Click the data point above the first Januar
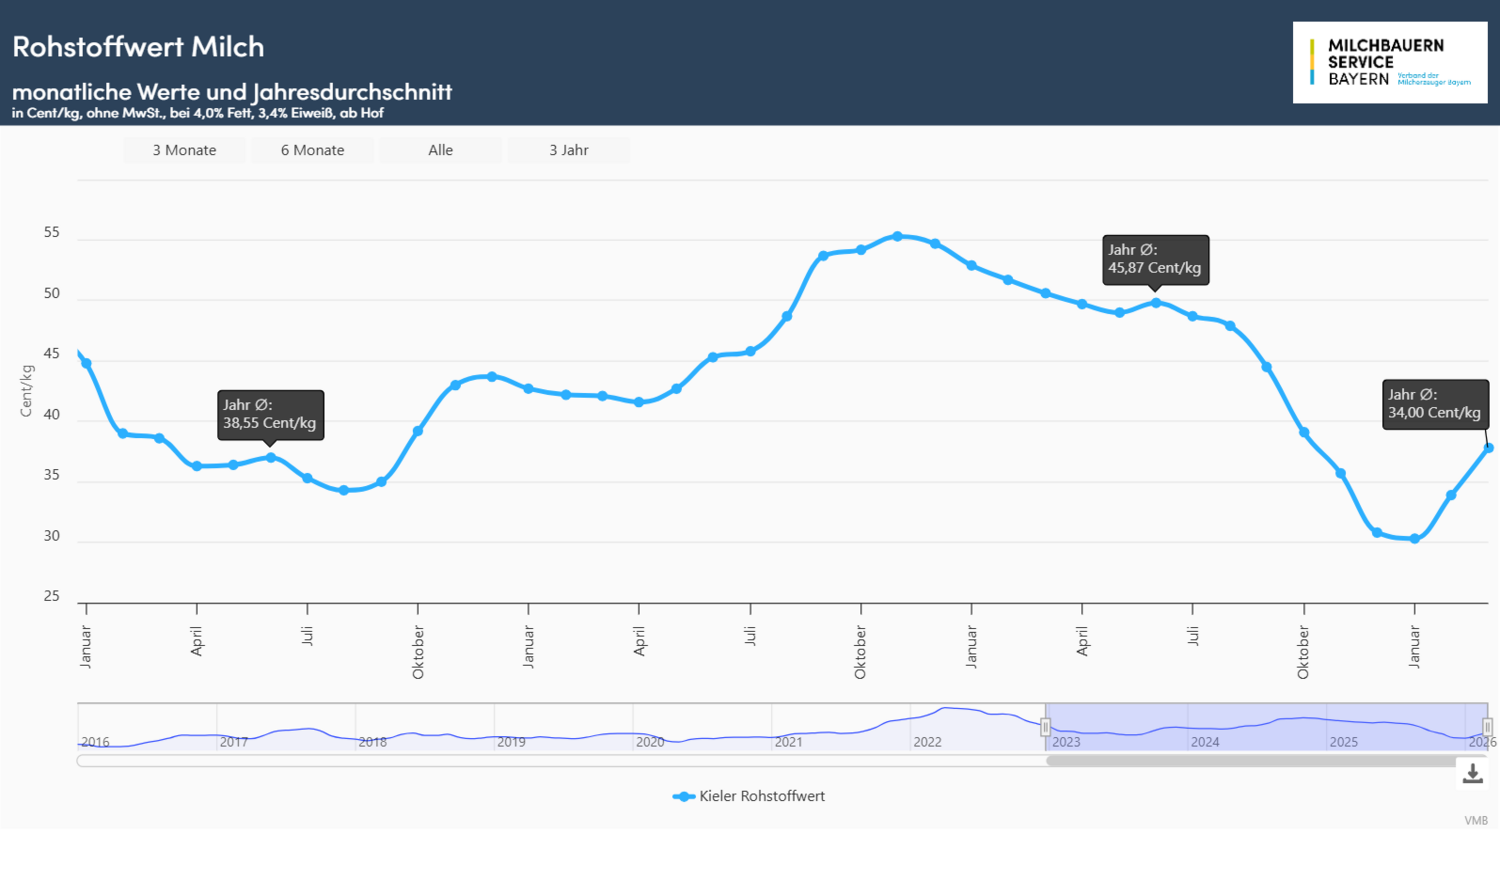 pyautogui.click(x=86, y=364)
